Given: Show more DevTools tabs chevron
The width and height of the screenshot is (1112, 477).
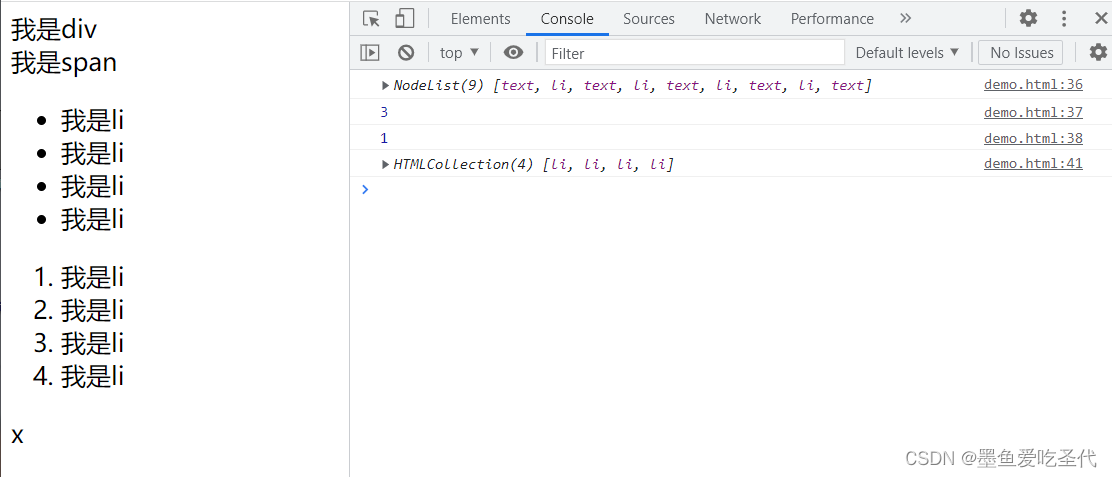Looking at the screenshot, I should pos(905,18).
